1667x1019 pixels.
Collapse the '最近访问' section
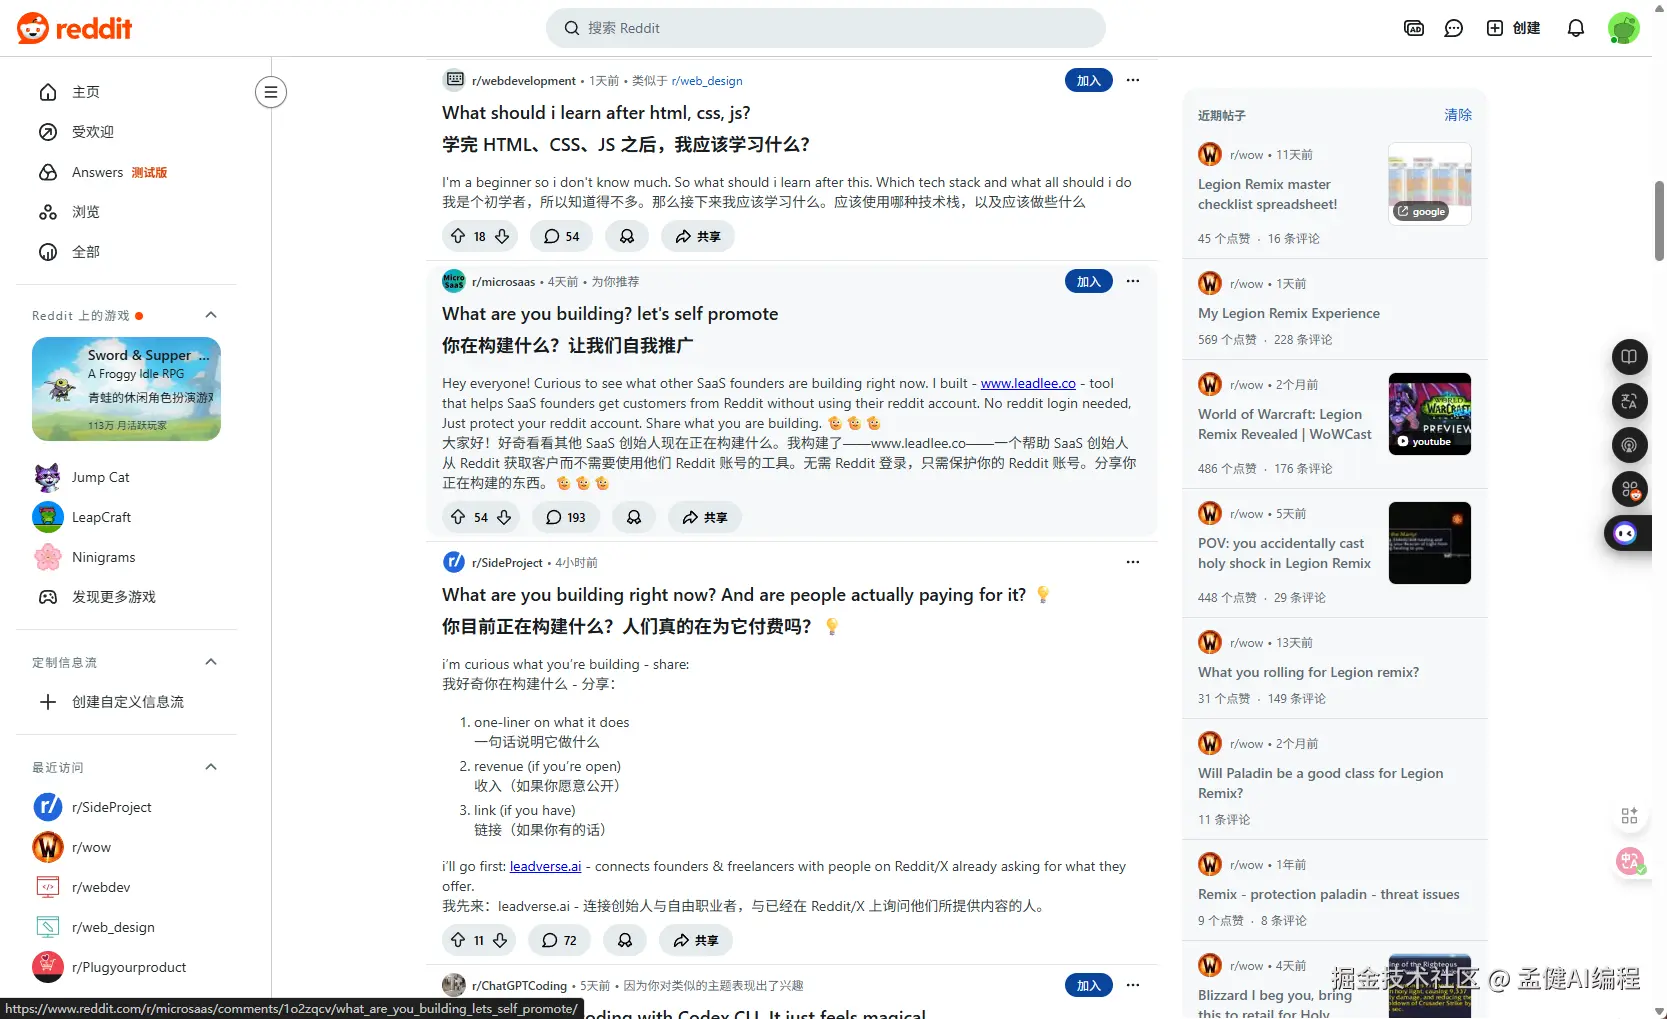point(211,767)
